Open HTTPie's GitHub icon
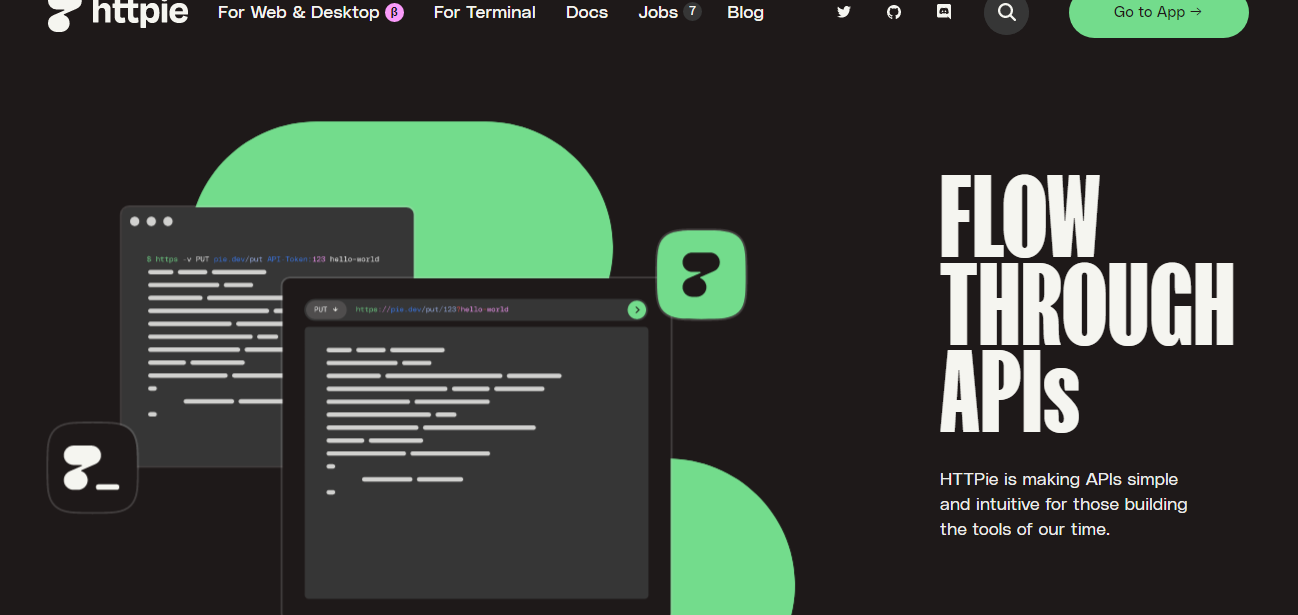The height and width of the screenshot is (615, 1298). pyautogui.click(x=894, y=12)
